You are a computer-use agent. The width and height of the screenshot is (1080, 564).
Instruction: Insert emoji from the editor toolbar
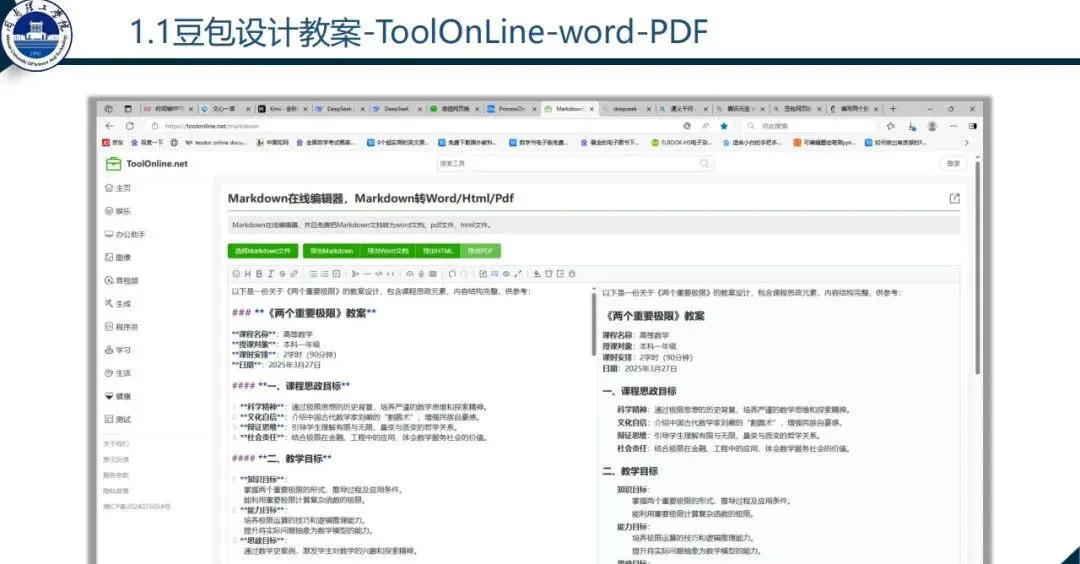tap(236, 273)
